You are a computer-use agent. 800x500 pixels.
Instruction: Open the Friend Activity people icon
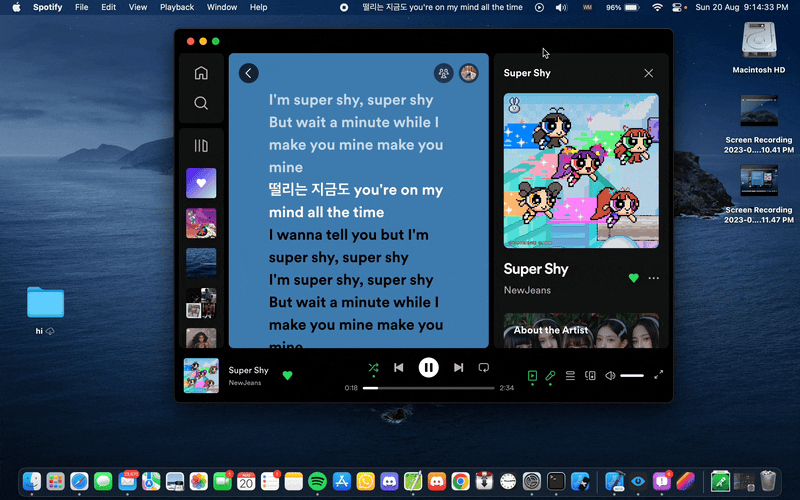coord(443,73)
